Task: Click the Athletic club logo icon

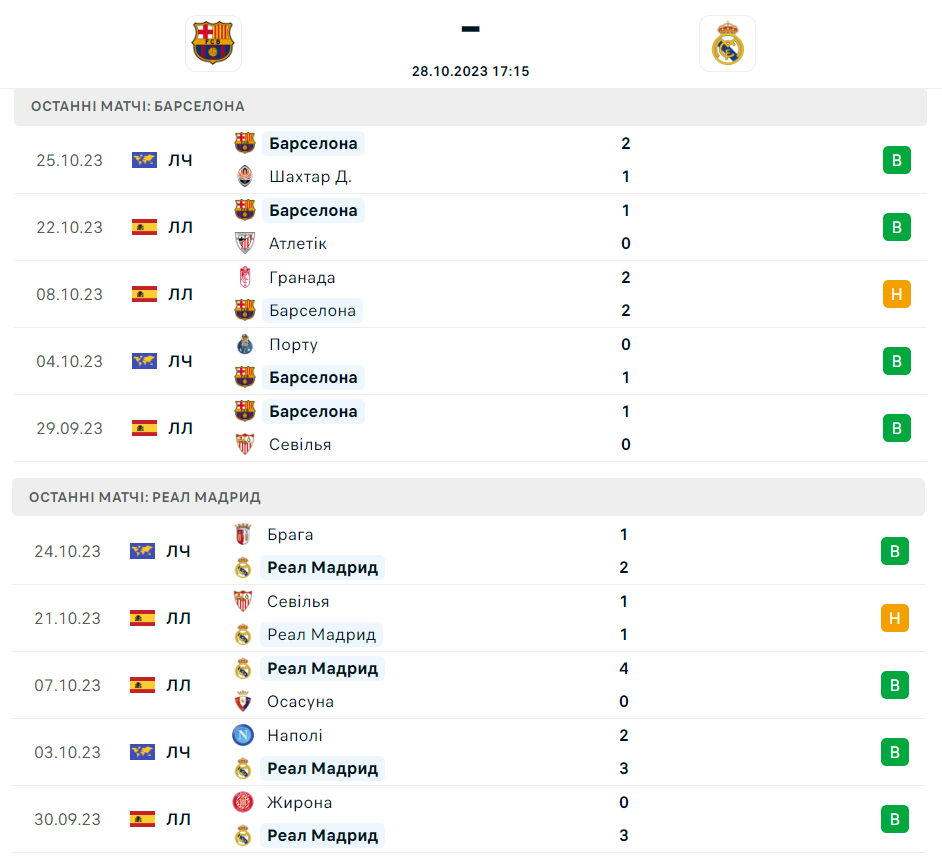Action: pos(245,244)
